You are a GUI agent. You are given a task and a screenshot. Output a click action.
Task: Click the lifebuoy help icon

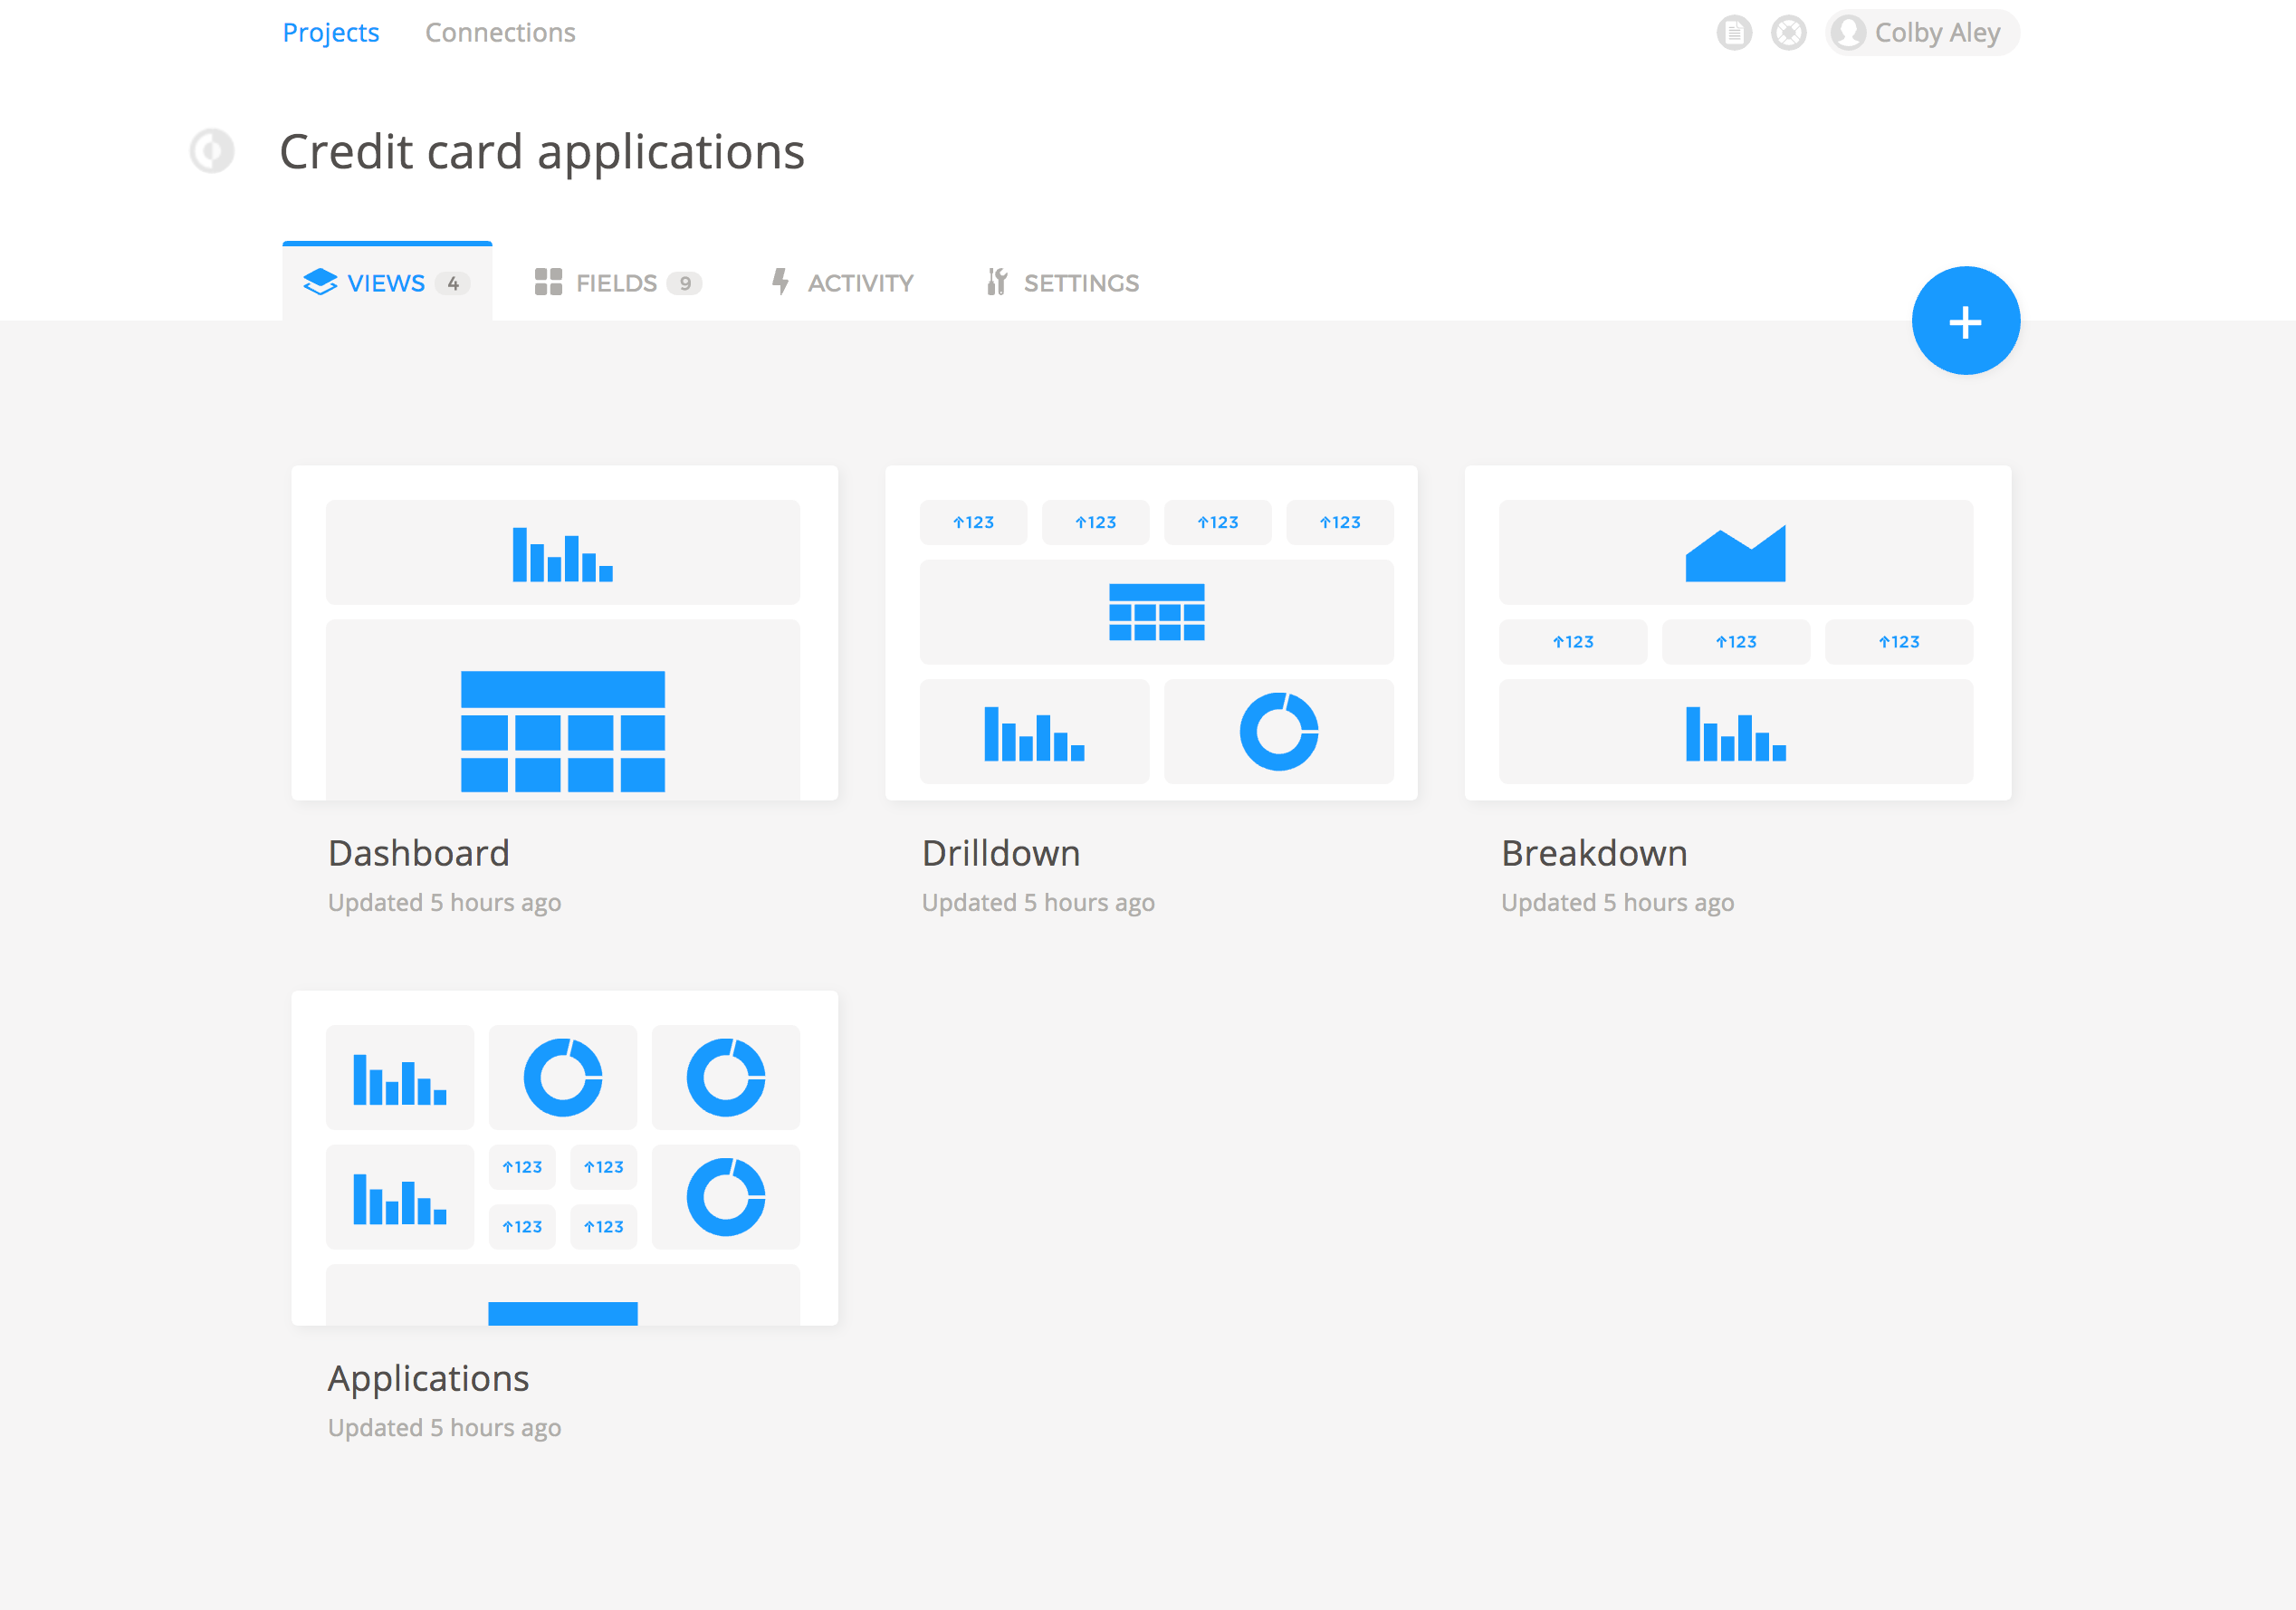(1788, 33)
